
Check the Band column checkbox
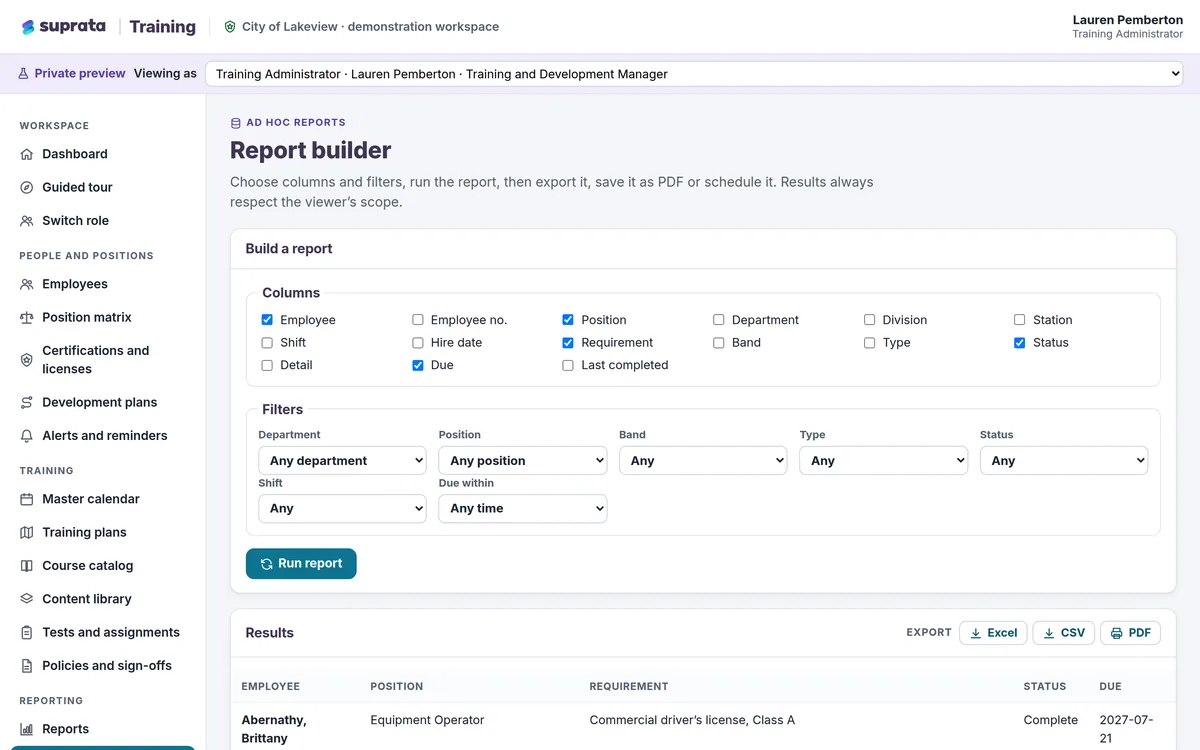(719, 343)
